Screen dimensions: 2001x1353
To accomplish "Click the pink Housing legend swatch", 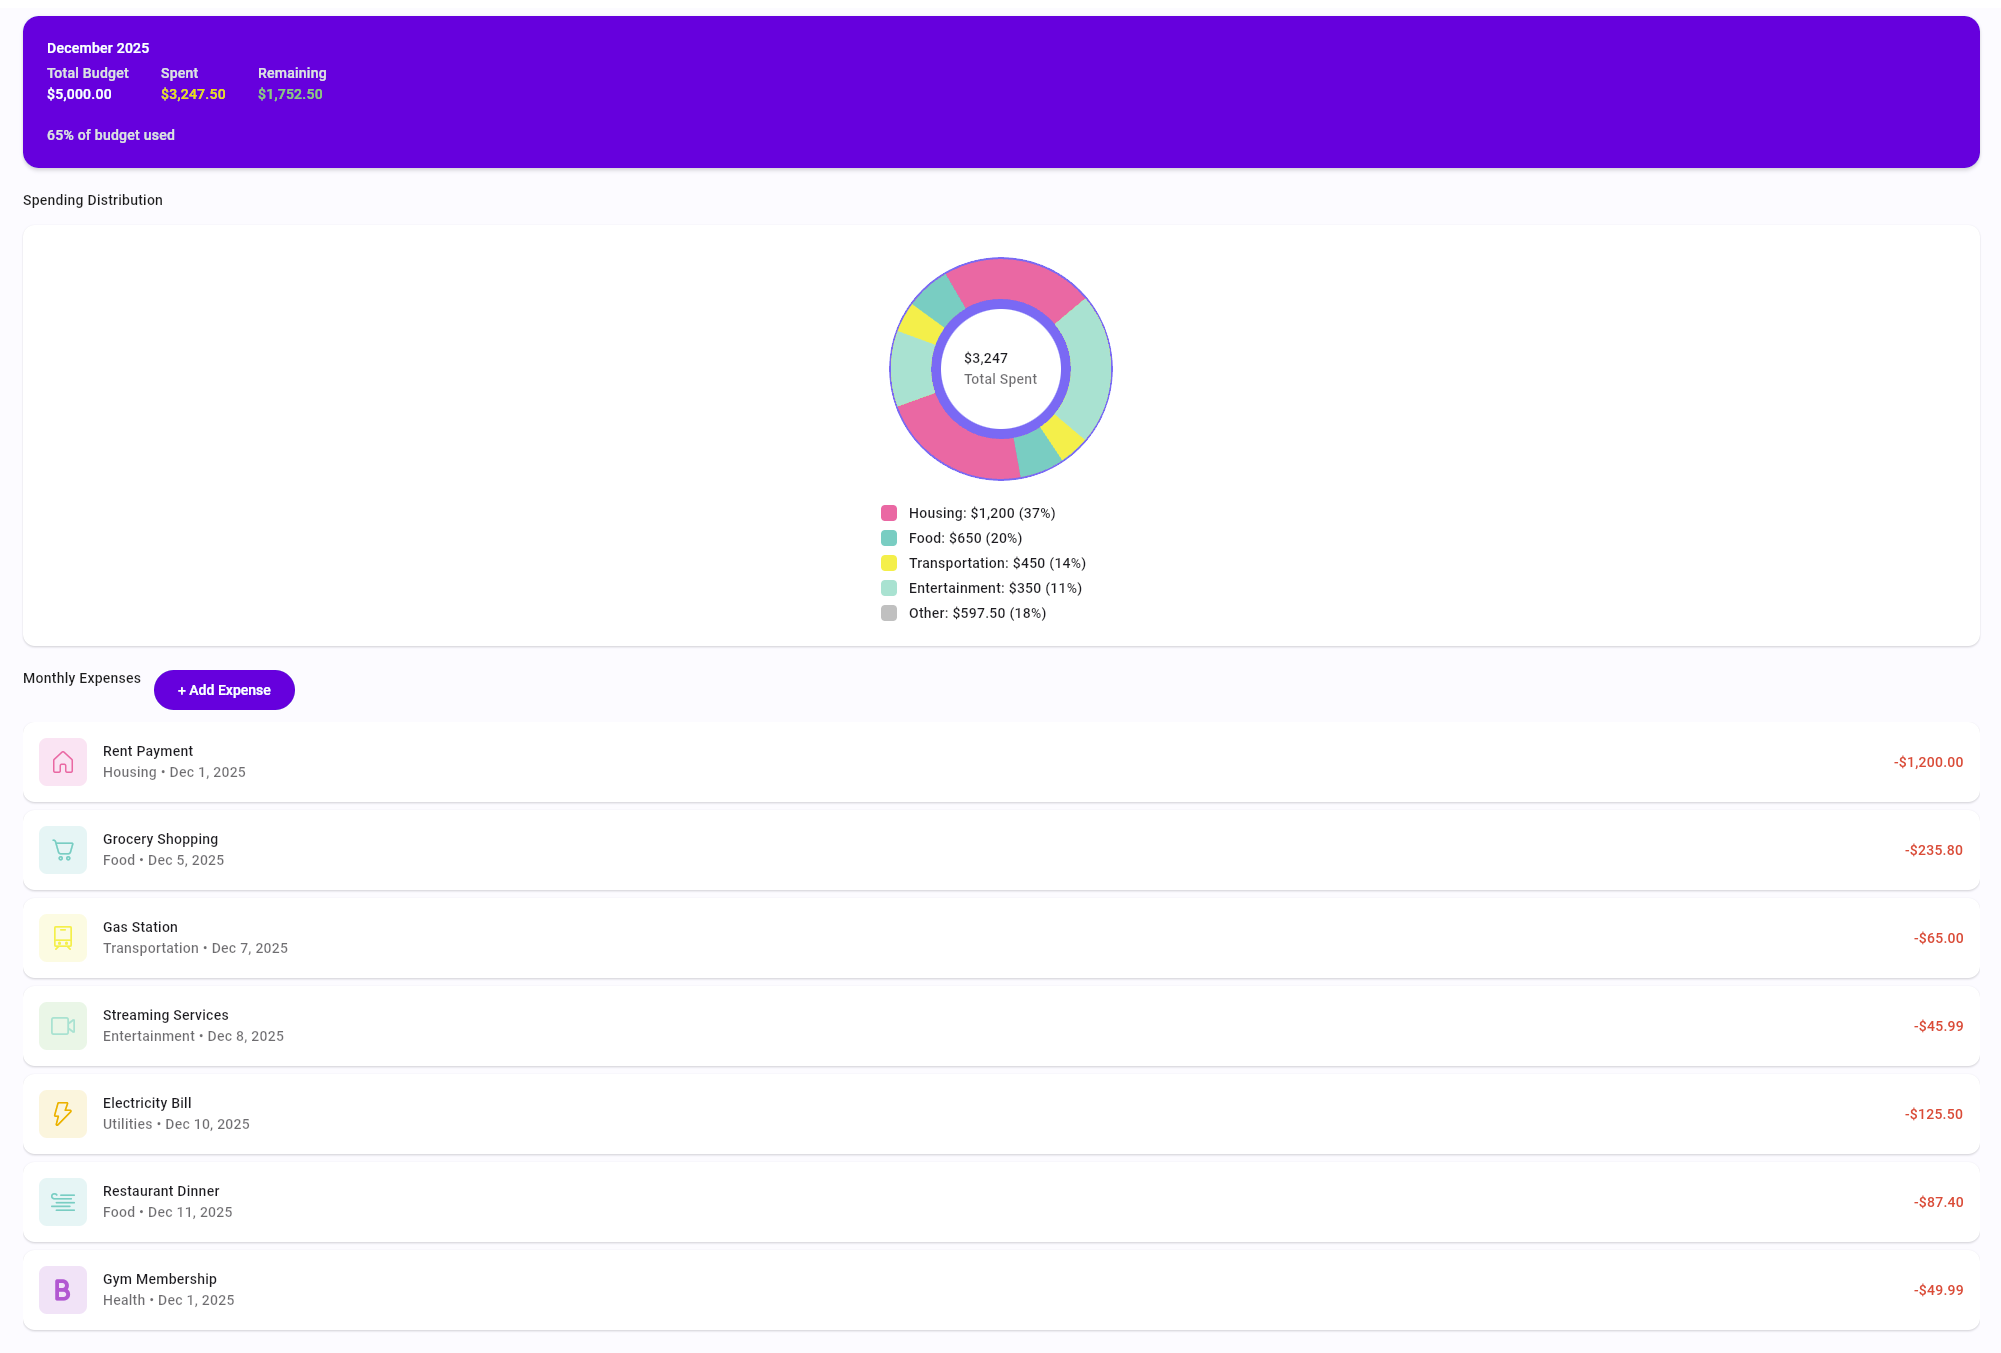I will click(889, 513).
